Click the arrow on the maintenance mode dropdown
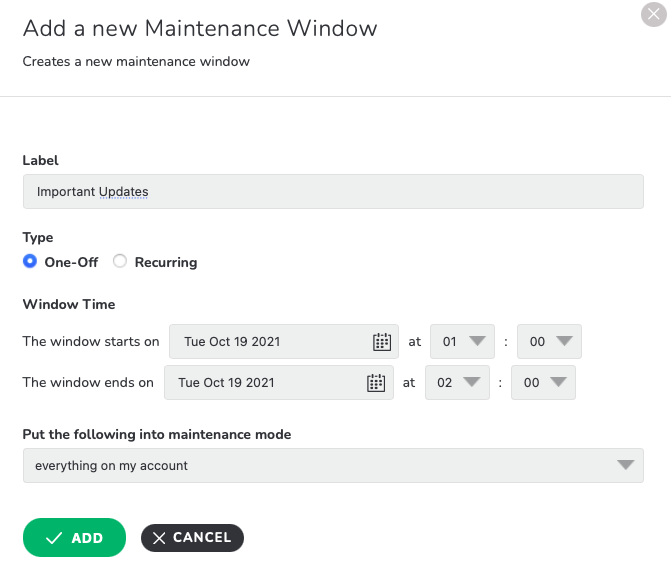The image size is (671, 573). click(x=626, y=465)
